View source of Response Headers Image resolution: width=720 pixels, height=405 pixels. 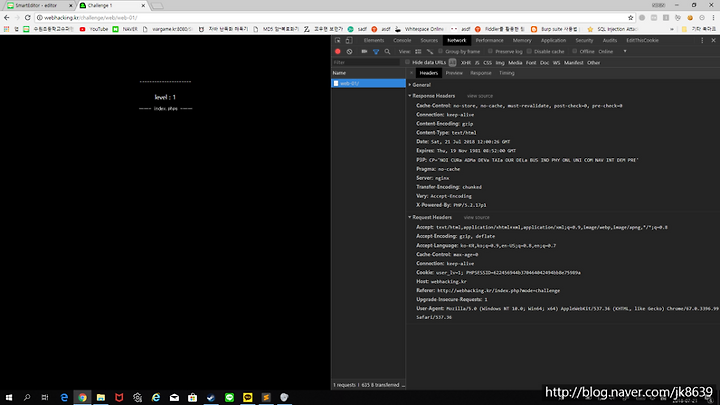click(480, 96)
